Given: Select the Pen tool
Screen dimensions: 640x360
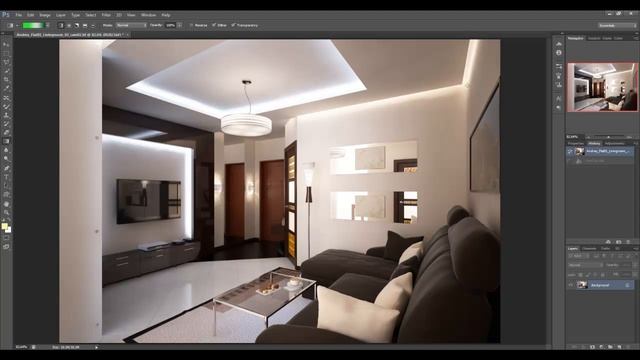Looking at the screenshot, I should 6,168.
